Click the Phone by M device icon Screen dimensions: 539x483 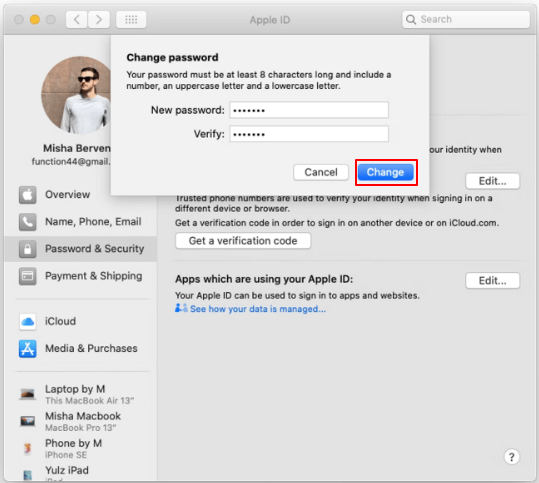point(28,448)
